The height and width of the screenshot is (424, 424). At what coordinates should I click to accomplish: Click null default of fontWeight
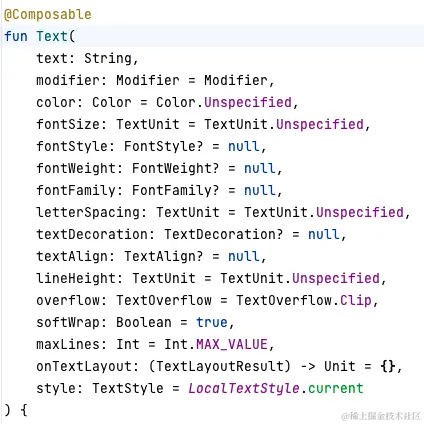pyautogui.click(x=260, y=168)
